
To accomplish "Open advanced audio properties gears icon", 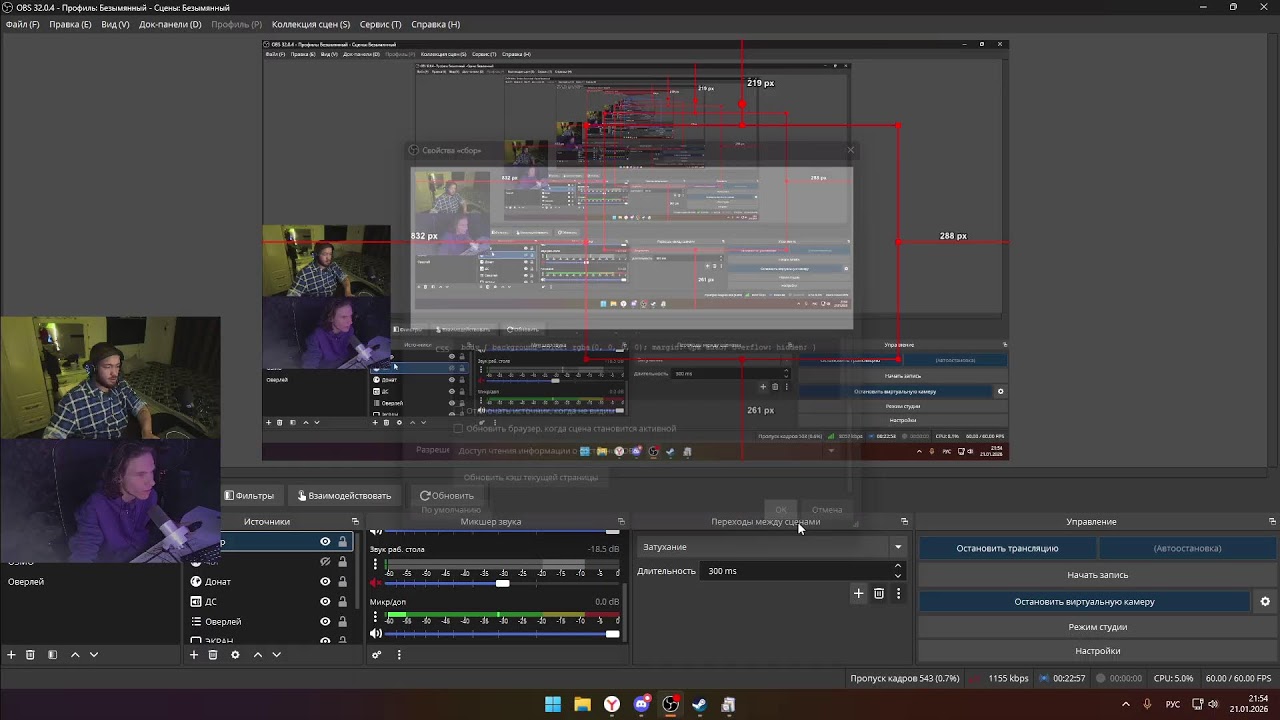I will [x=377, y=655].
